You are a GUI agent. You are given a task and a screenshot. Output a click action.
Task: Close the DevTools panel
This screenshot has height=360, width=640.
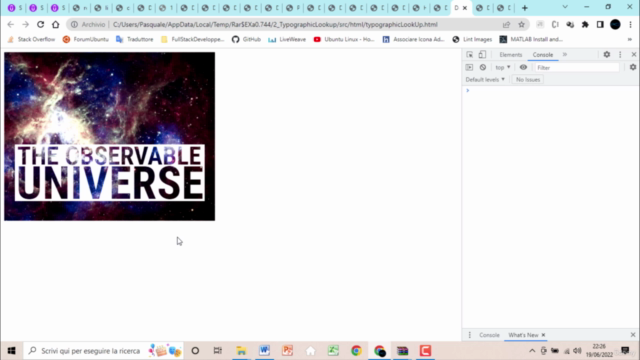click(633, 55)
